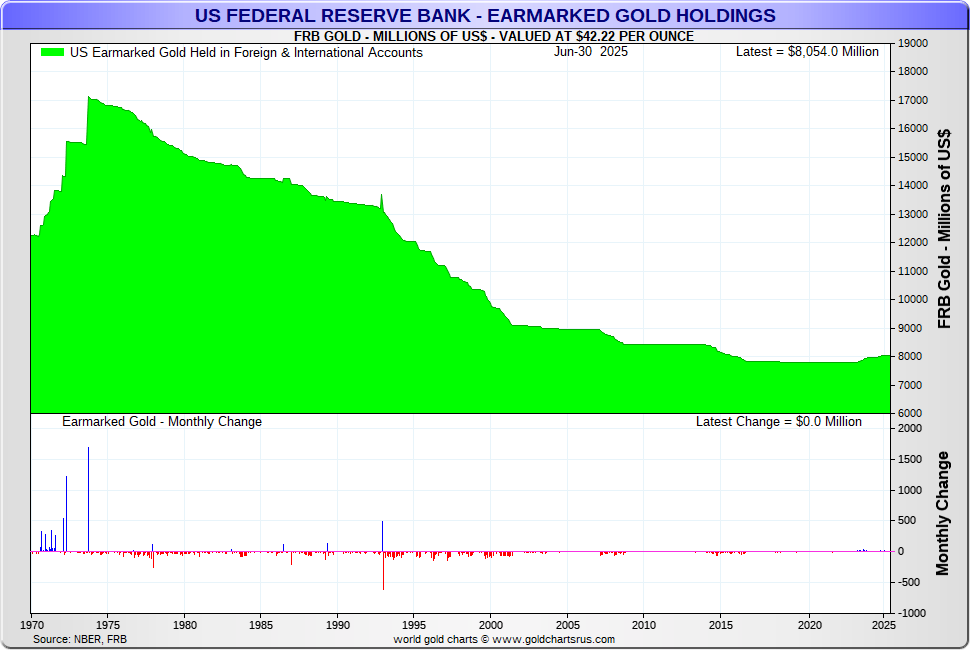
Task: Click the 2010 x-axis label
Action: [644, 625]
